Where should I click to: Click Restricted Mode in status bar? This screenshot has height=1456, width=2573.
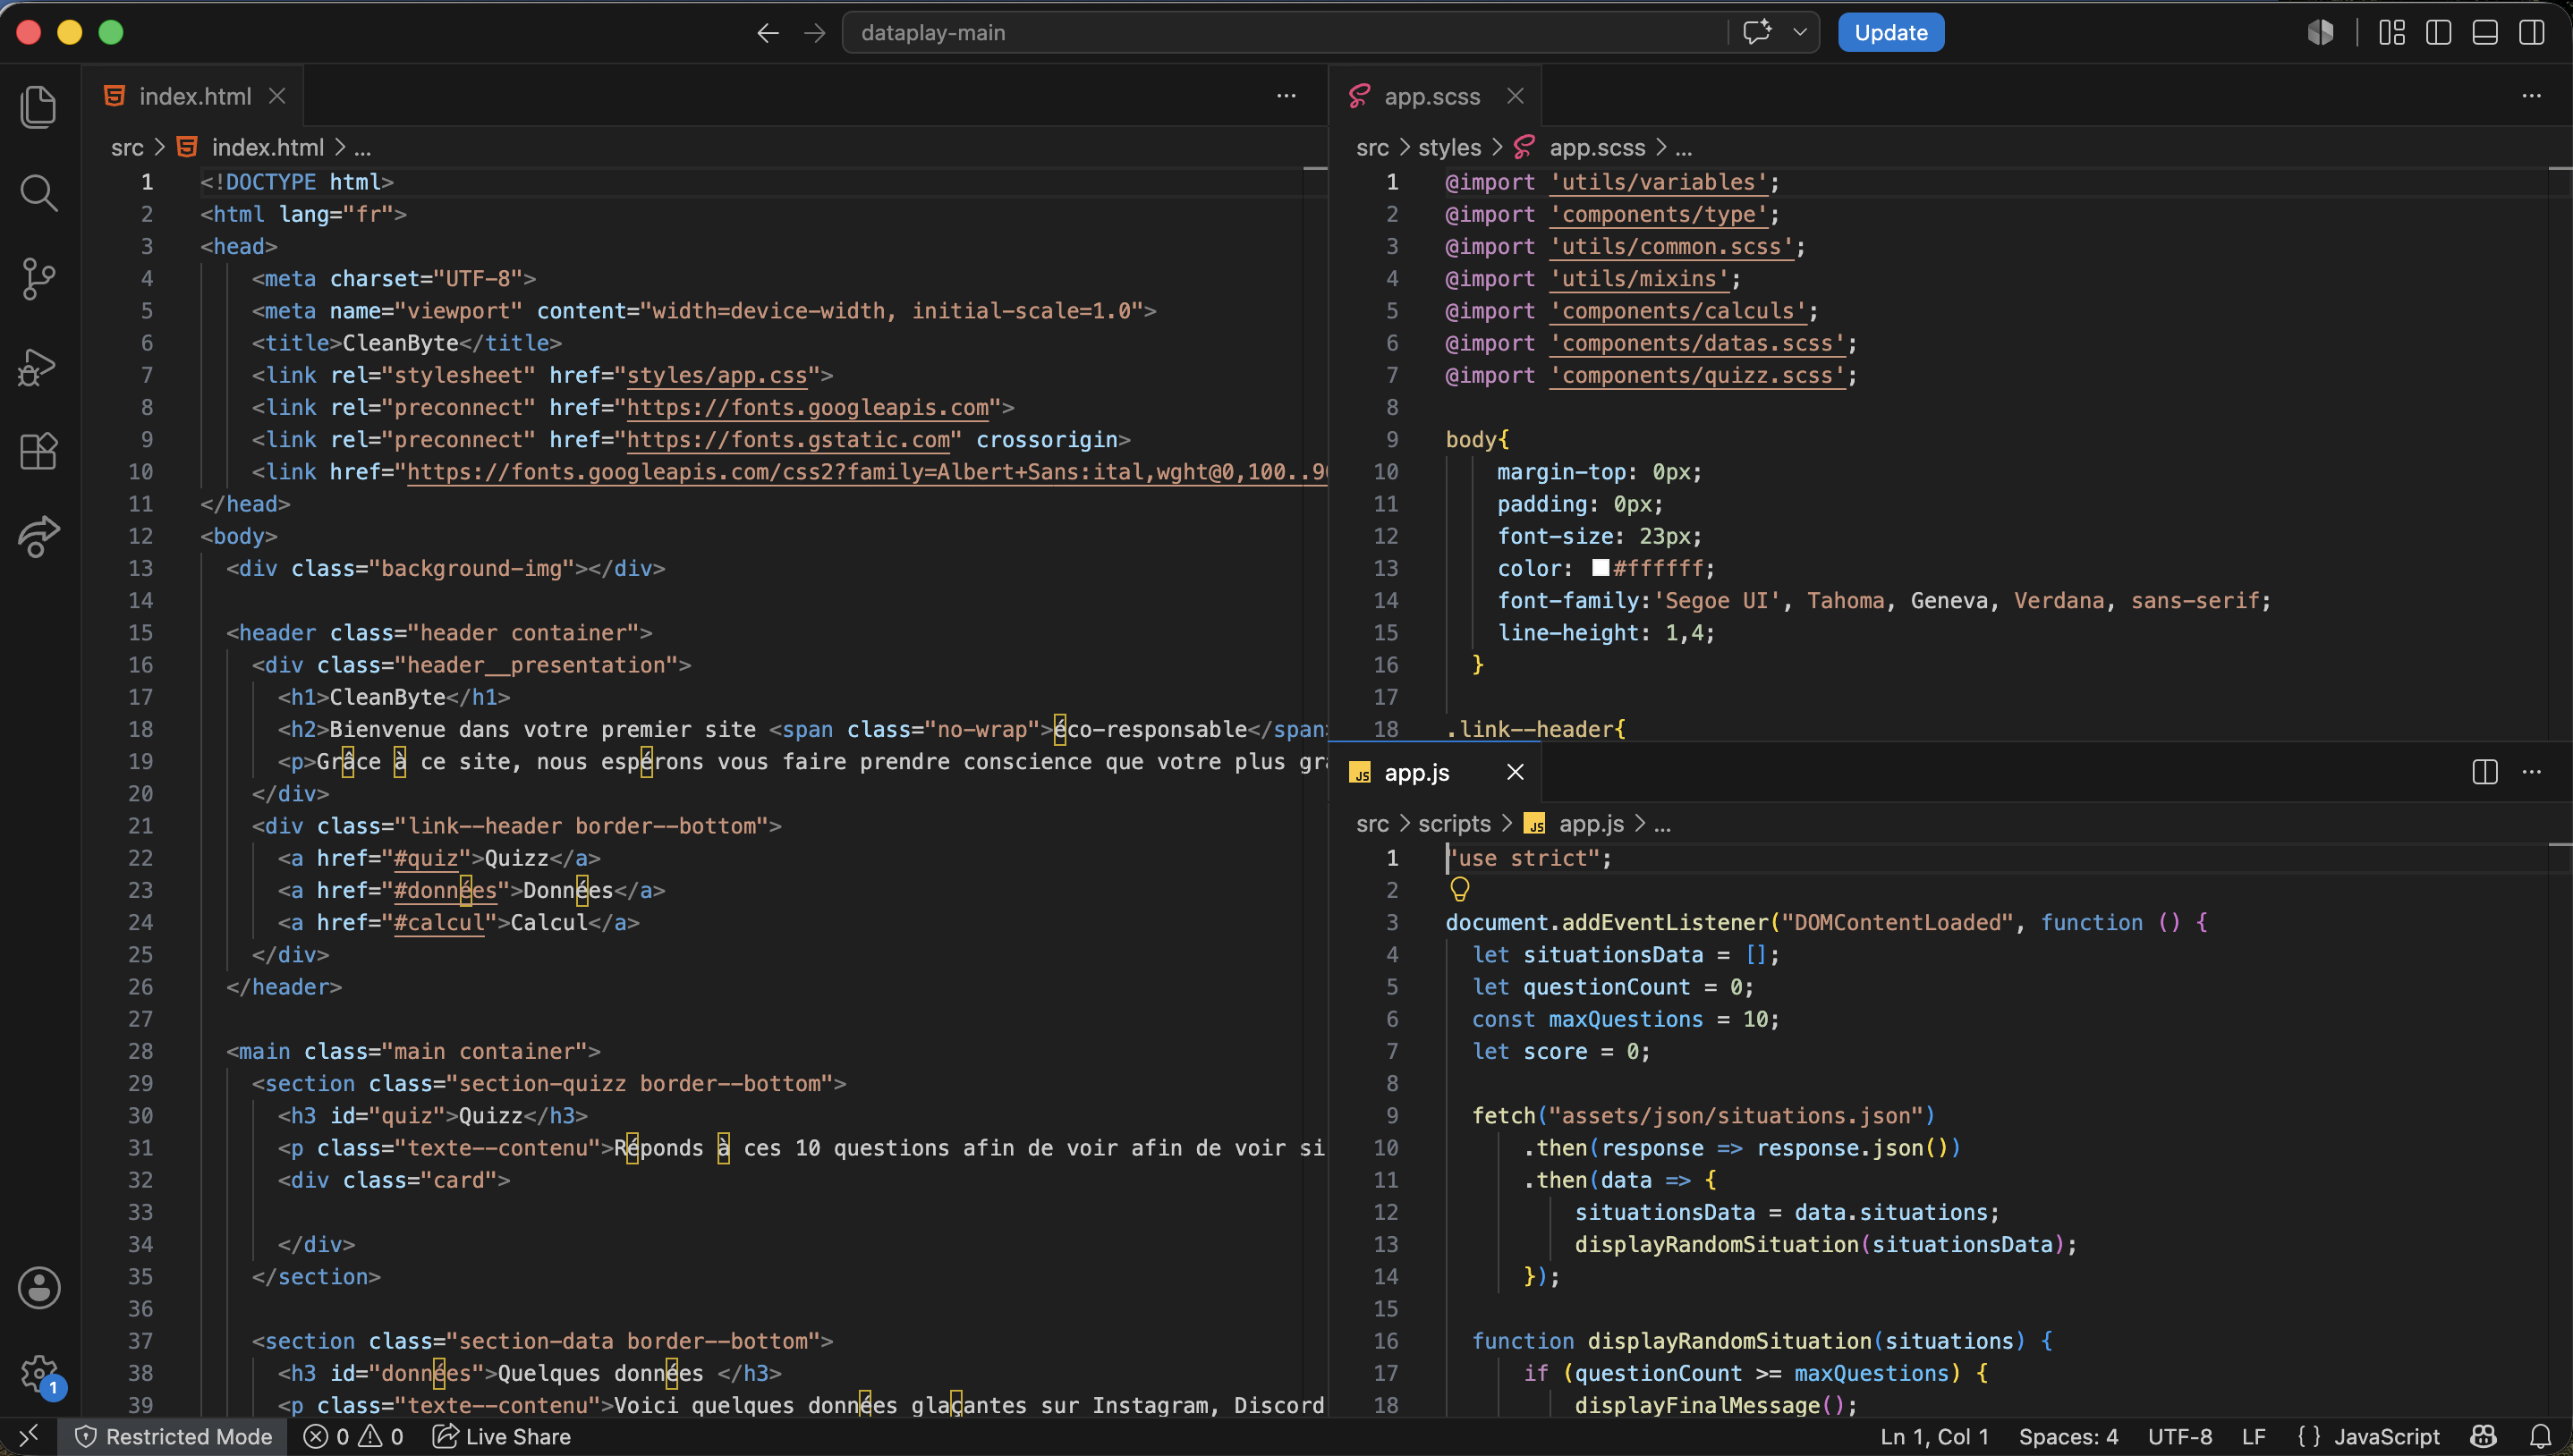(174, 1437)
